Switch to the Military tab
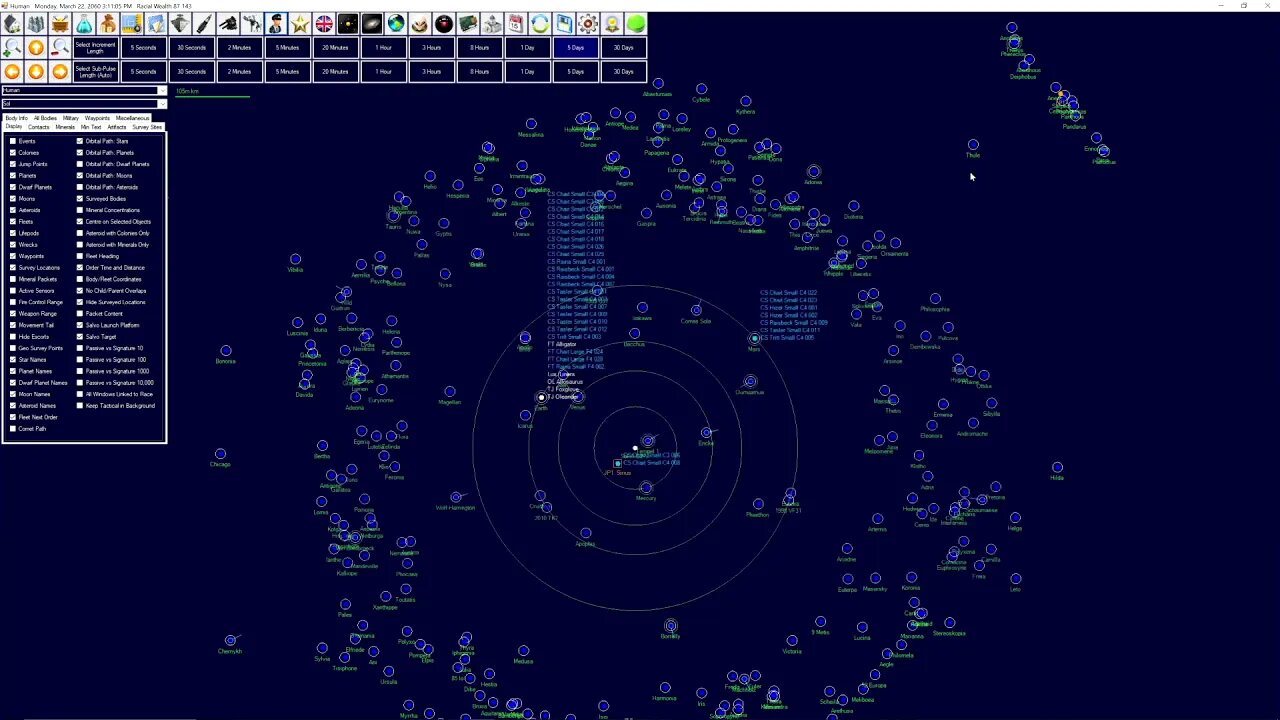Image resolution: width=1280 pixels, height=720 pixels. coord(70,118)
